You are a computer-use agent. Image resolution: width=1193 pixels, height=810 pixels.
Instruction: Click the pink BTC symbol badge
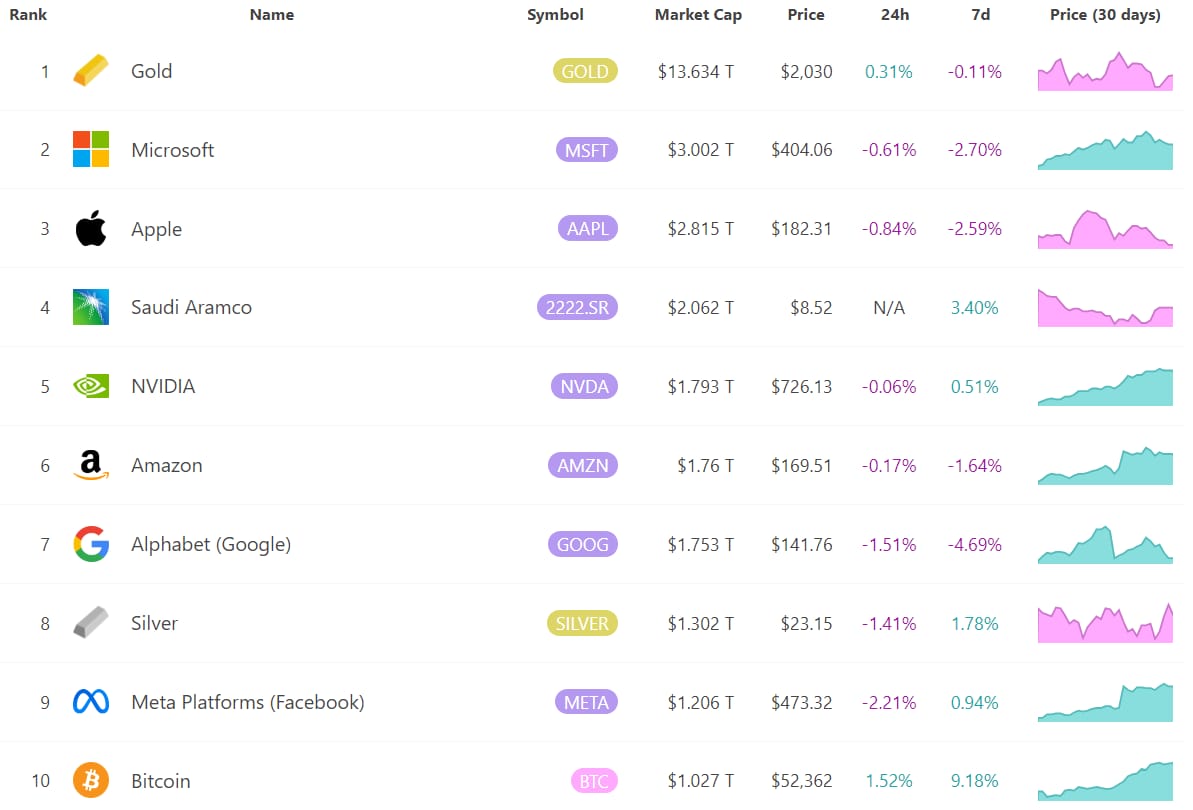pyautogui.click(x=594, y=781)
